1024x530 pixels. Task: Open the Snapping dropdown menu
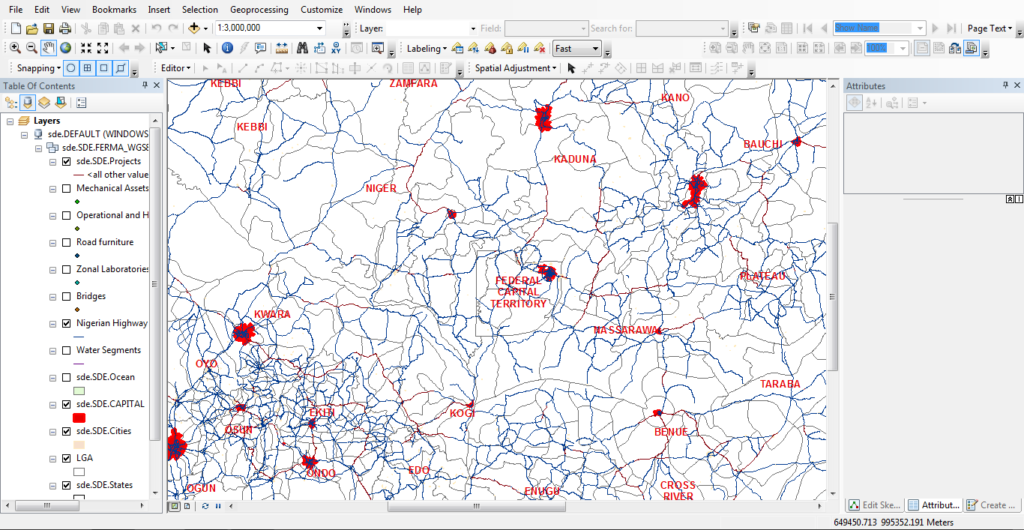coord(39,68)
